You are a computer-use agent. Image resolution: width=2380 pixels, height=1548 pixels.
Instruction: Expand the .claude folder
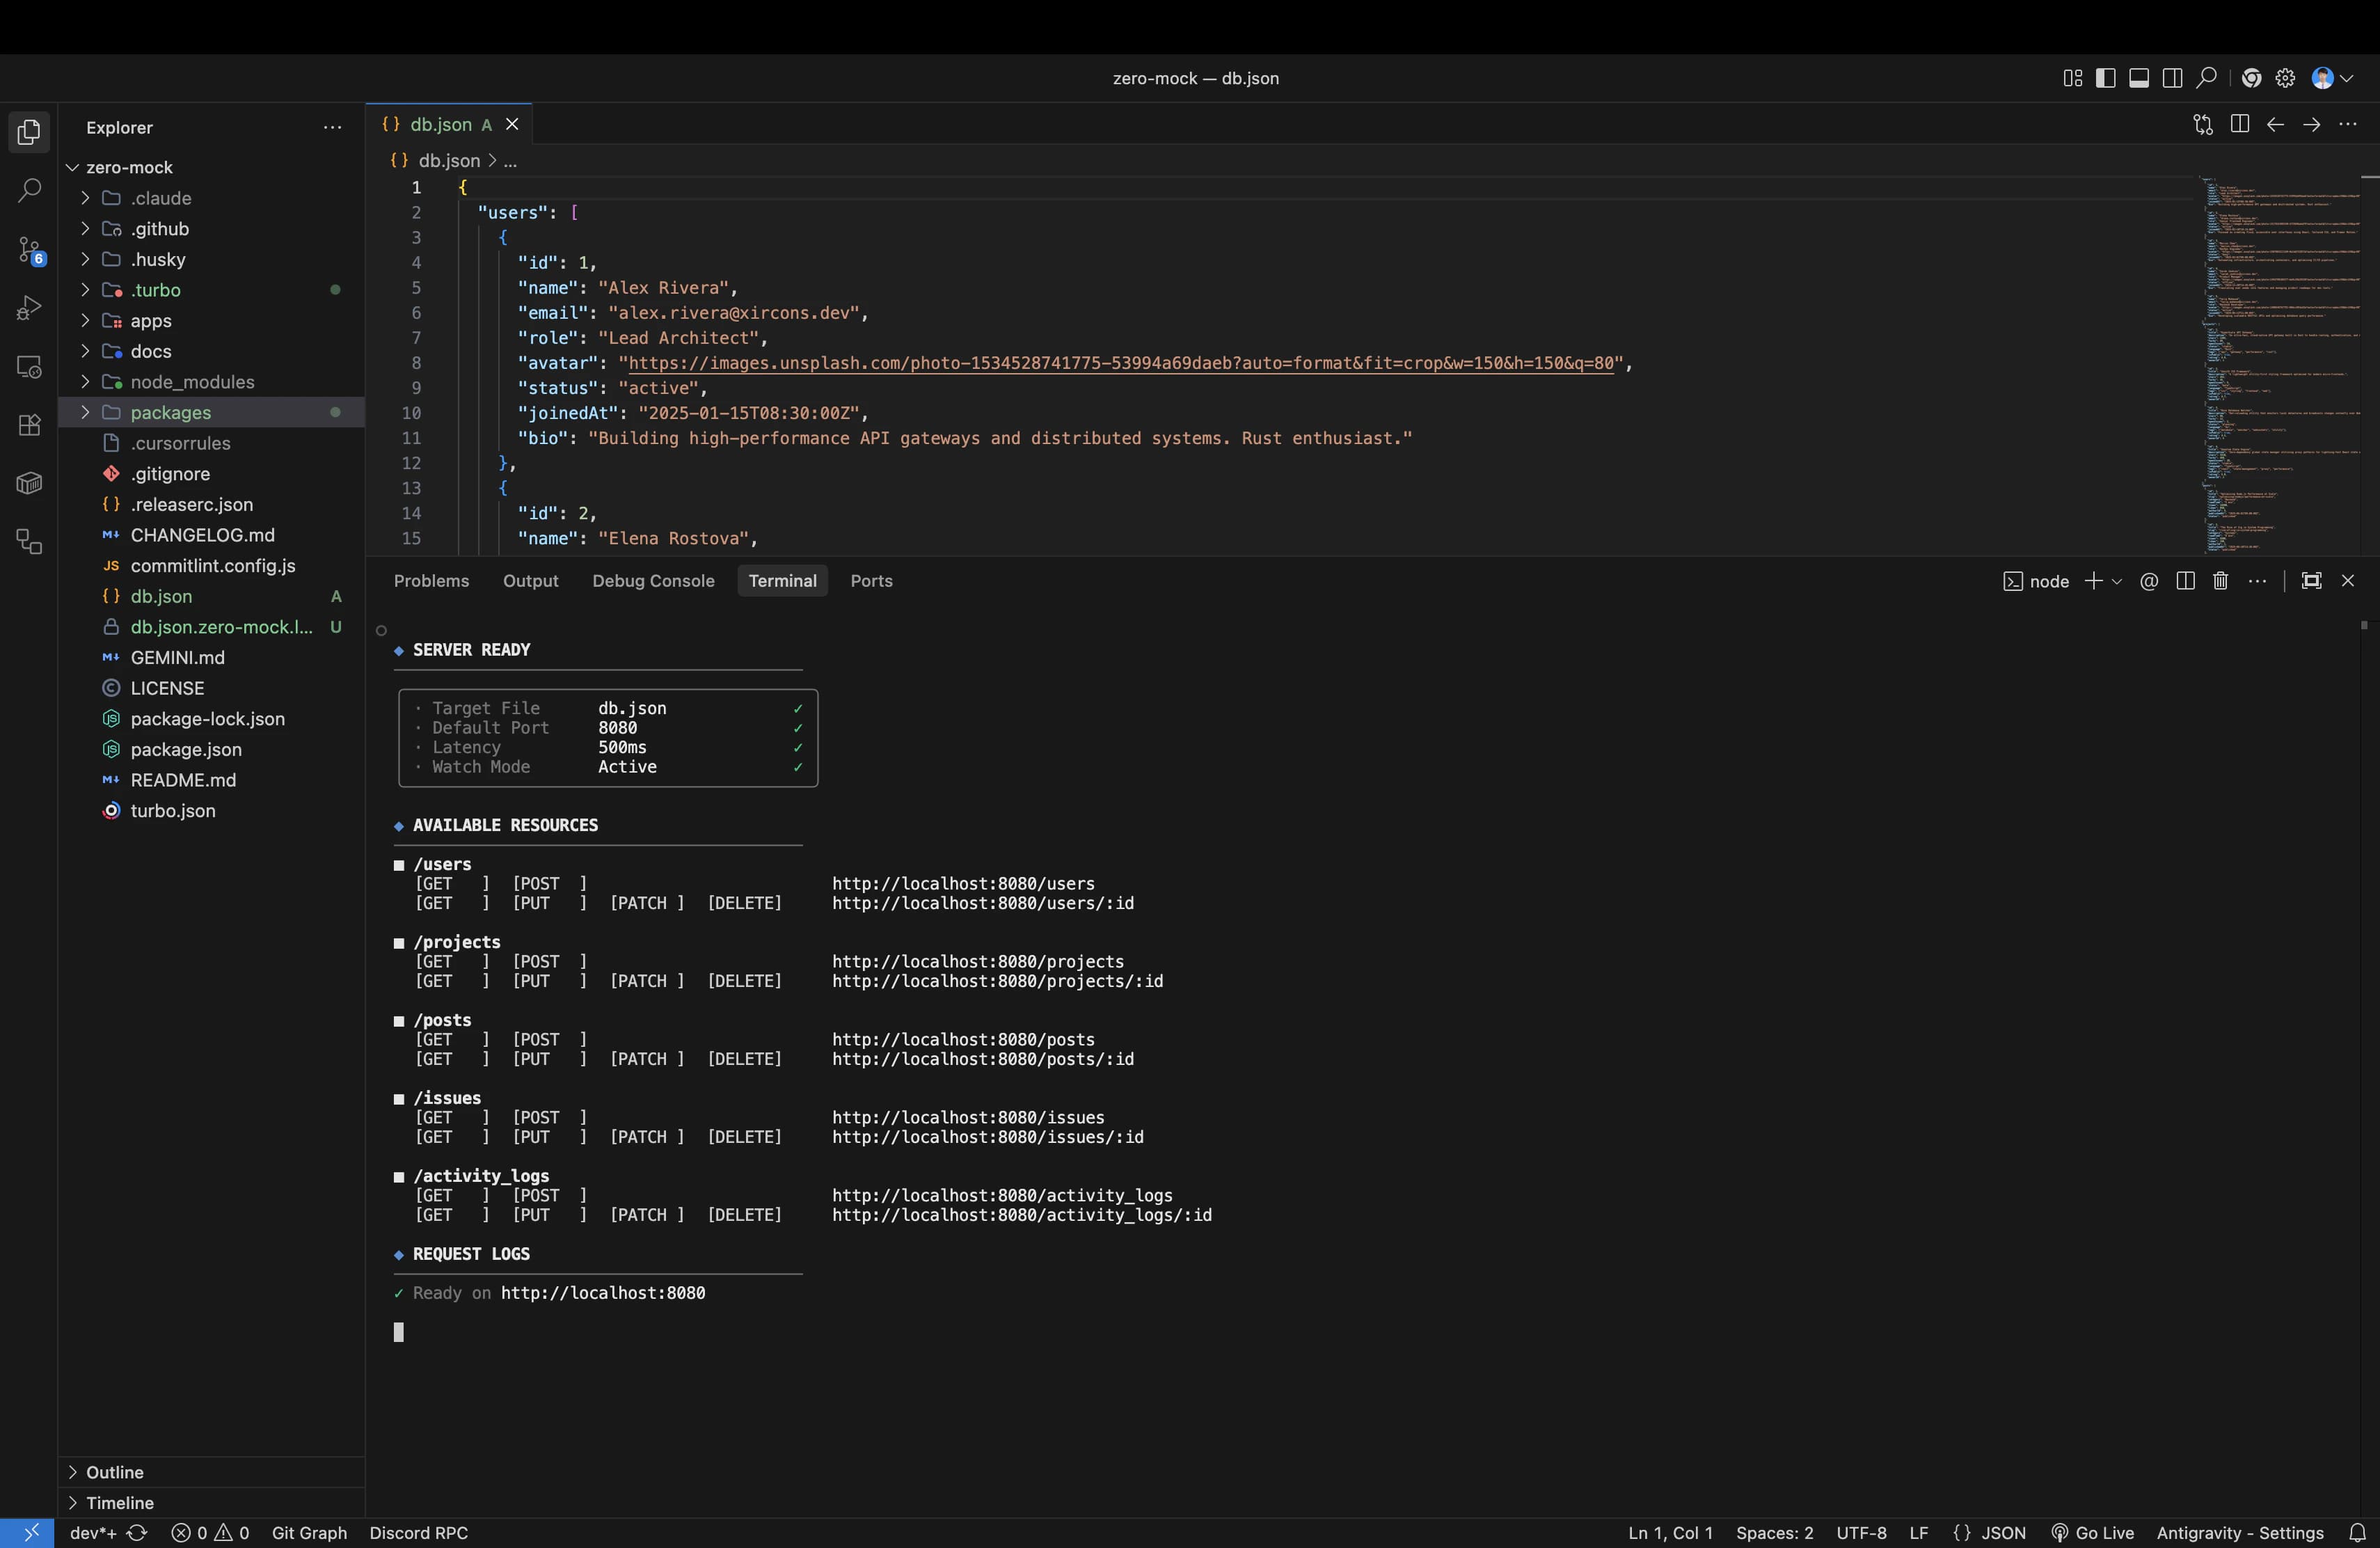pos(211,198)
